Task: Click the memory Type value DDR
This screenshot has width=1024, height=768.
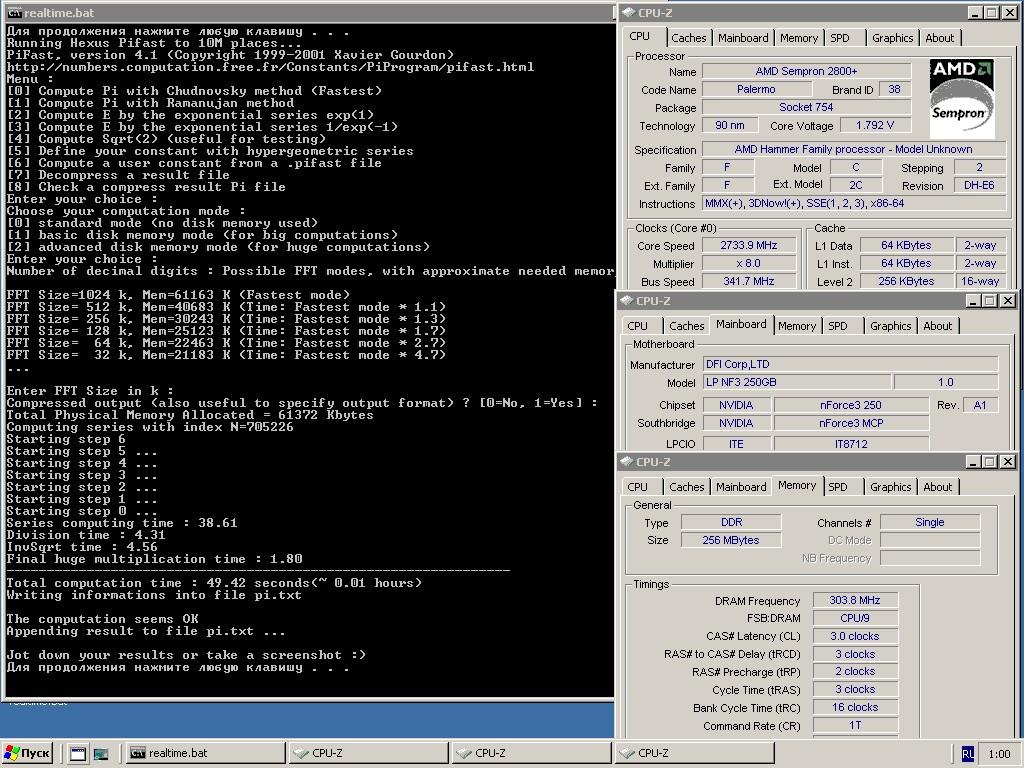Action: coord(731,522)
